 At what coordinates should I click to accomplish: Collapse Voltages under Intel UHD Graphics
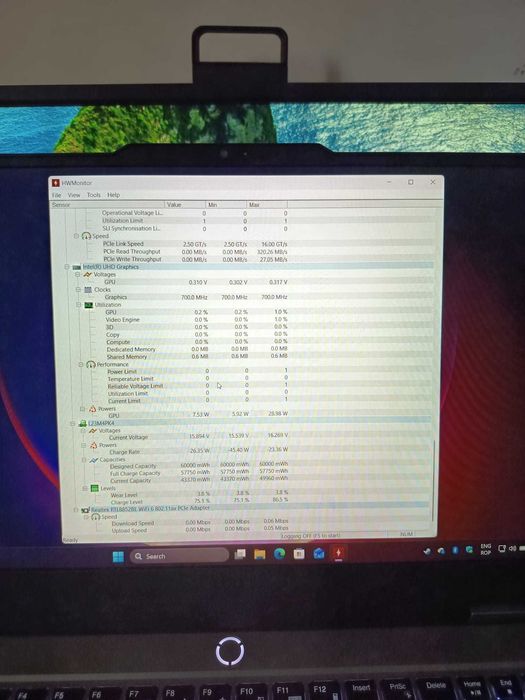coord(78,275)
